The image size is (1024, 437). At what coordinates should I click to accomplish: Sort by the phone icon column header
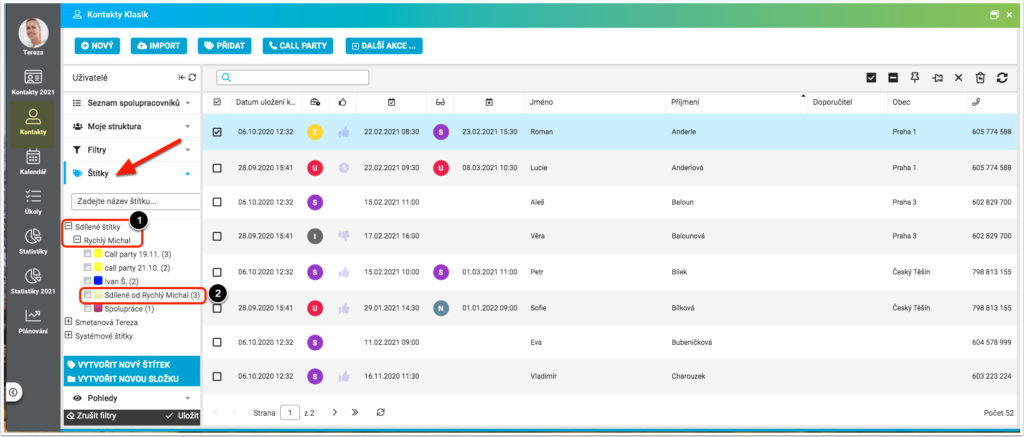[x=976, y=102]
